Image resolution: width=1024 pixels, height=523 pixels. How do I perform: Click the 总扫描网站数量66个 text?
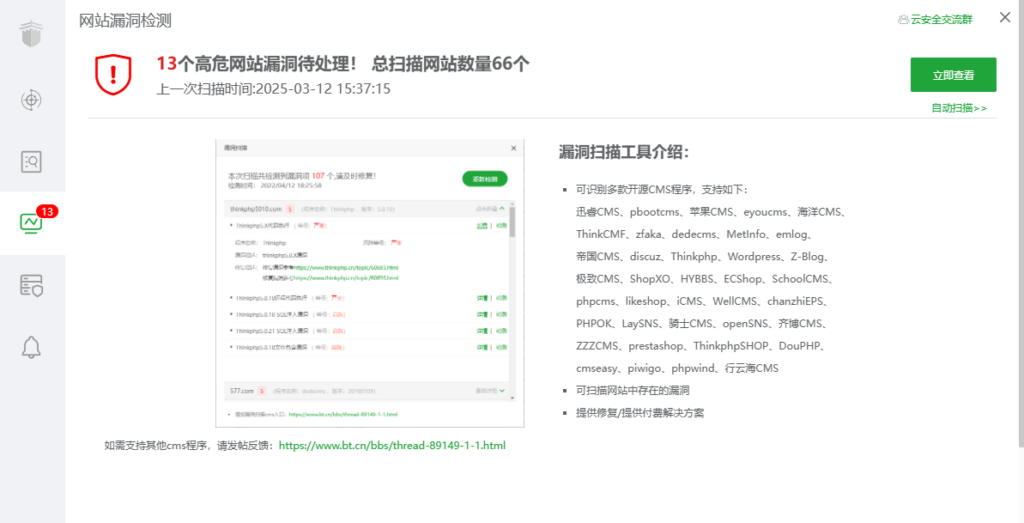[x=451, y=64]
